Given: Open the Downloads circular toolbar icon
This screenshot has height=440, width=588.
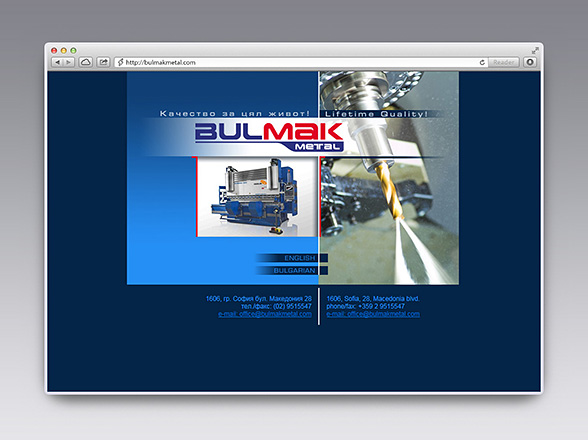Looking at the screenshot, I should (x=530, y=62).
